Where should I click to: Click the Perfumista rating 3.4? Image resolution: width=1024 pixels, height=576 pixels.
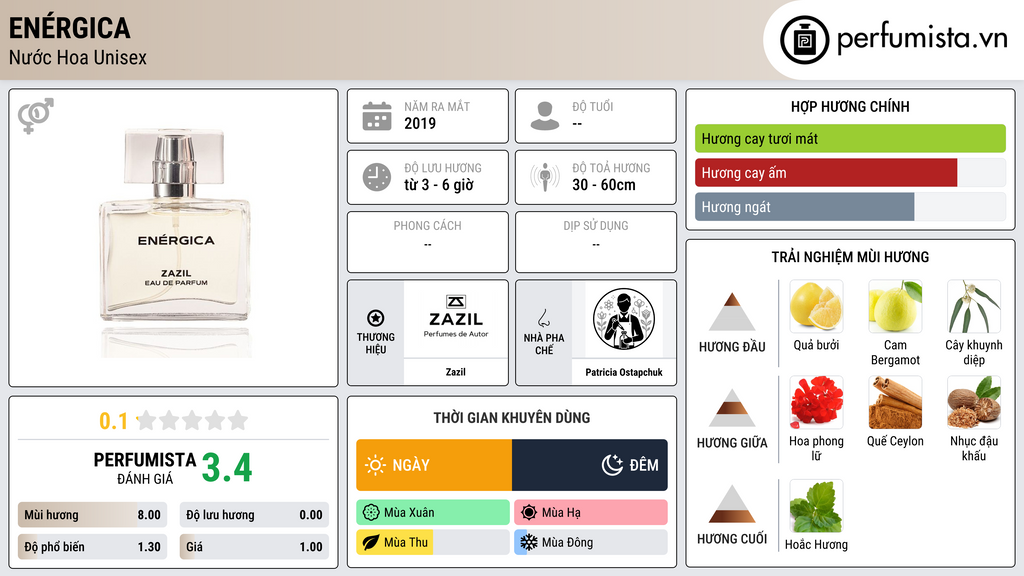pyautogui.click(x=227, y=468)
